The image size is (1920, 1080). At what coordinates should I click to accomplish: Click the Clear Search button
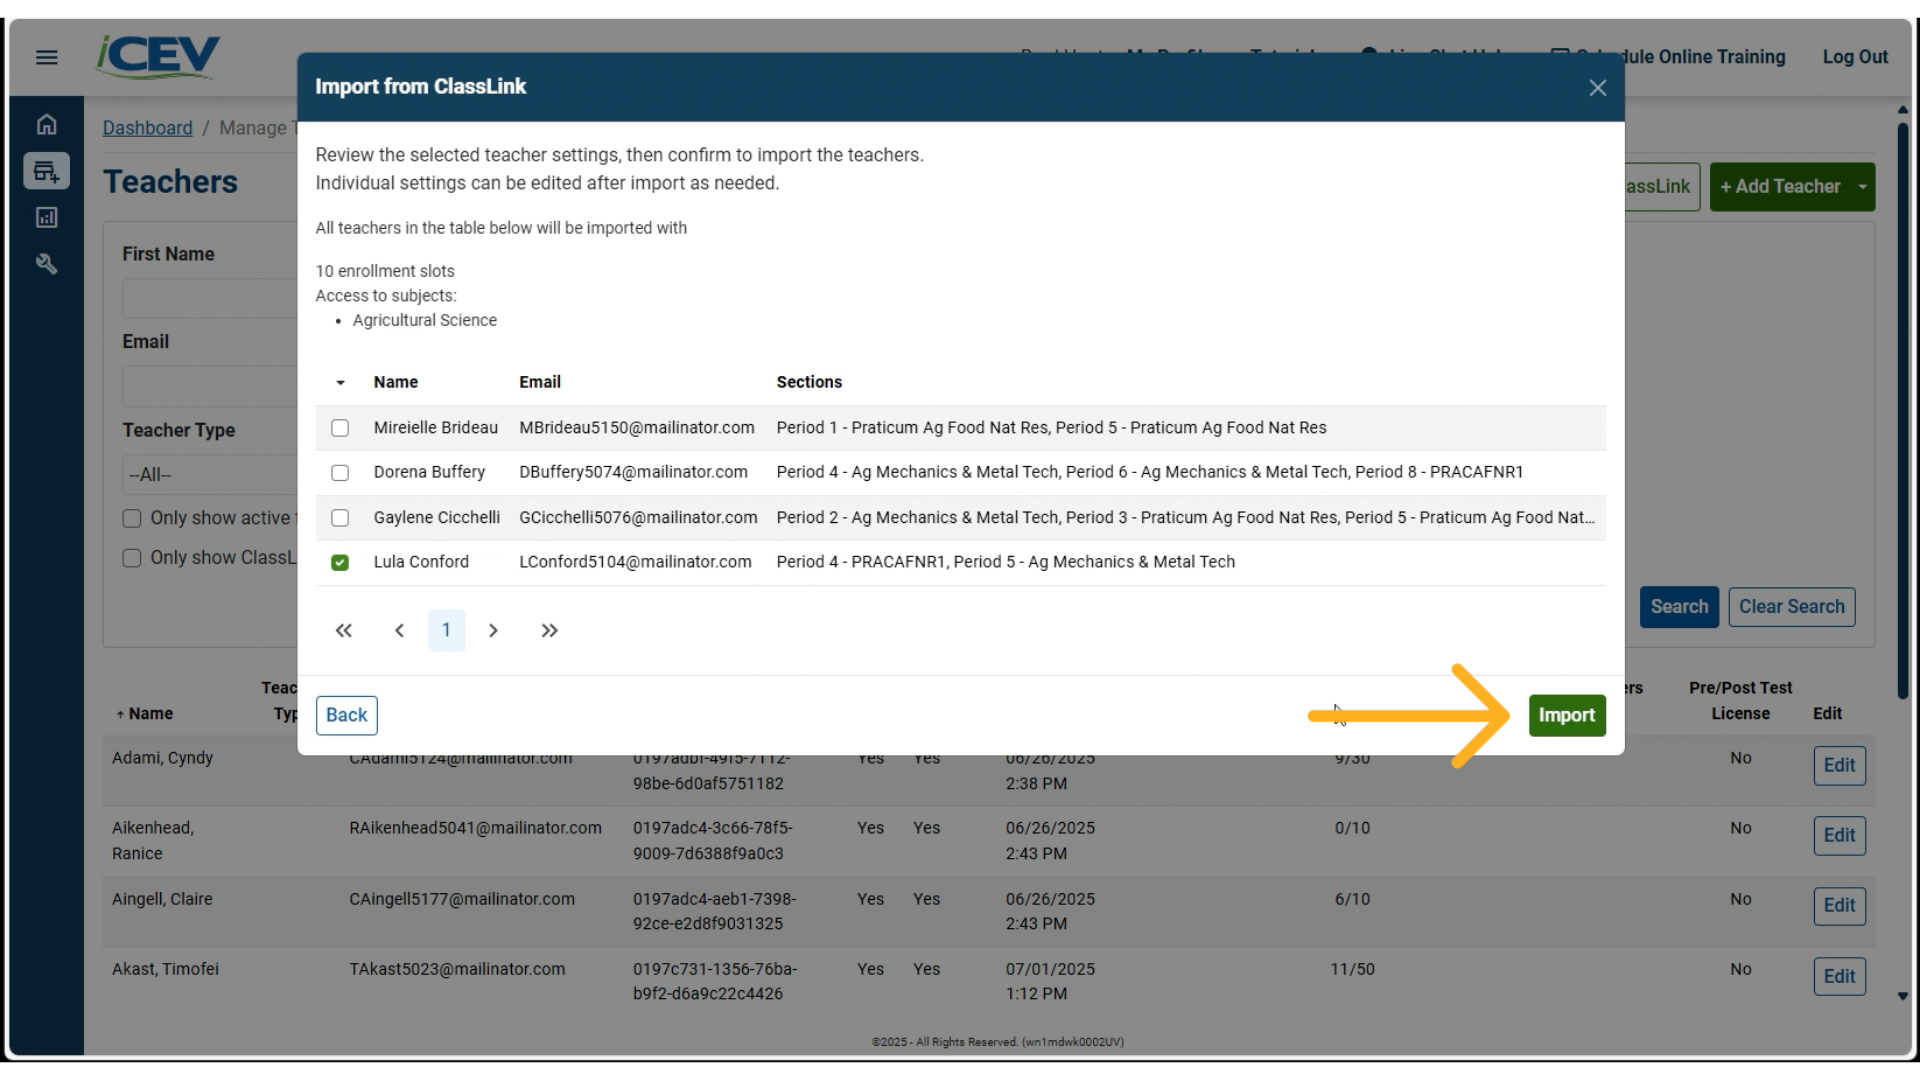point(1791,607)
